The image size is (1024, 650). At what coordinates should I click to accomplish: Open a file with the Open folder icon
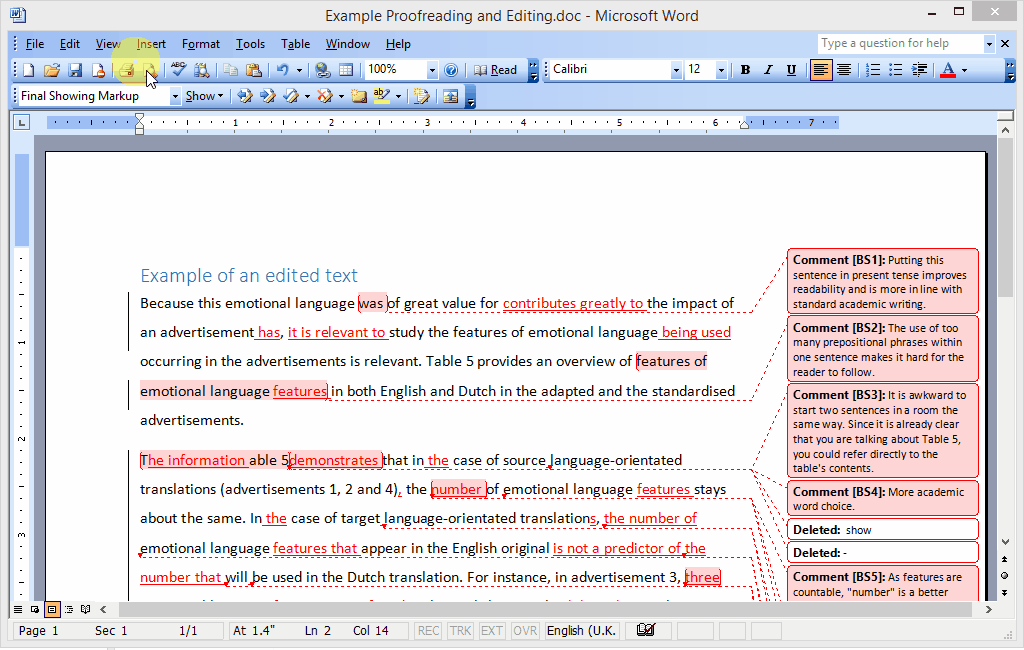[51, 70]
